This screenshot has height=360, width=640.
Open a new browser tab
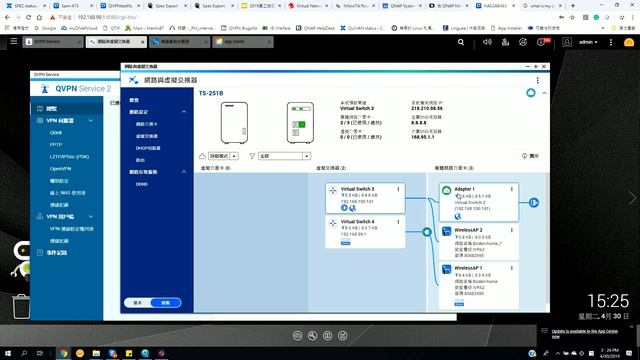coord(573,6)
